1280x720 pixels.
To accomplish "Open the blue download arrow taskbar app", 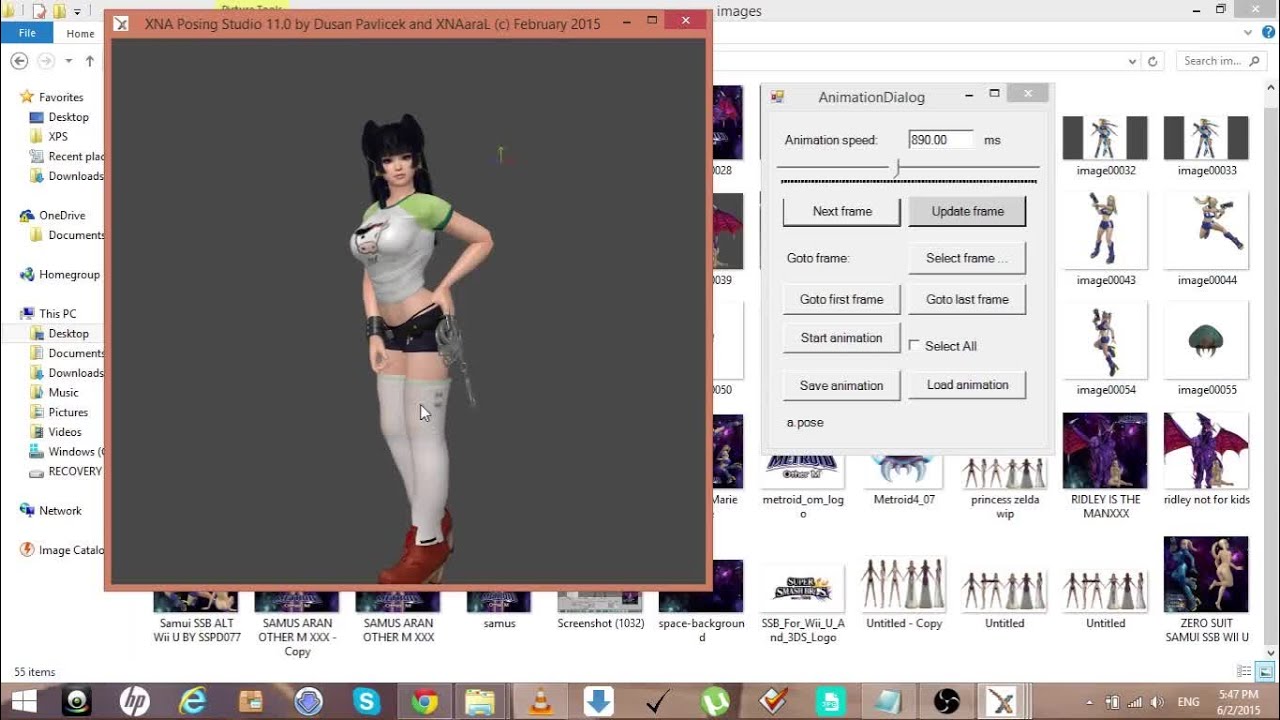I will (x=598, y=701).
